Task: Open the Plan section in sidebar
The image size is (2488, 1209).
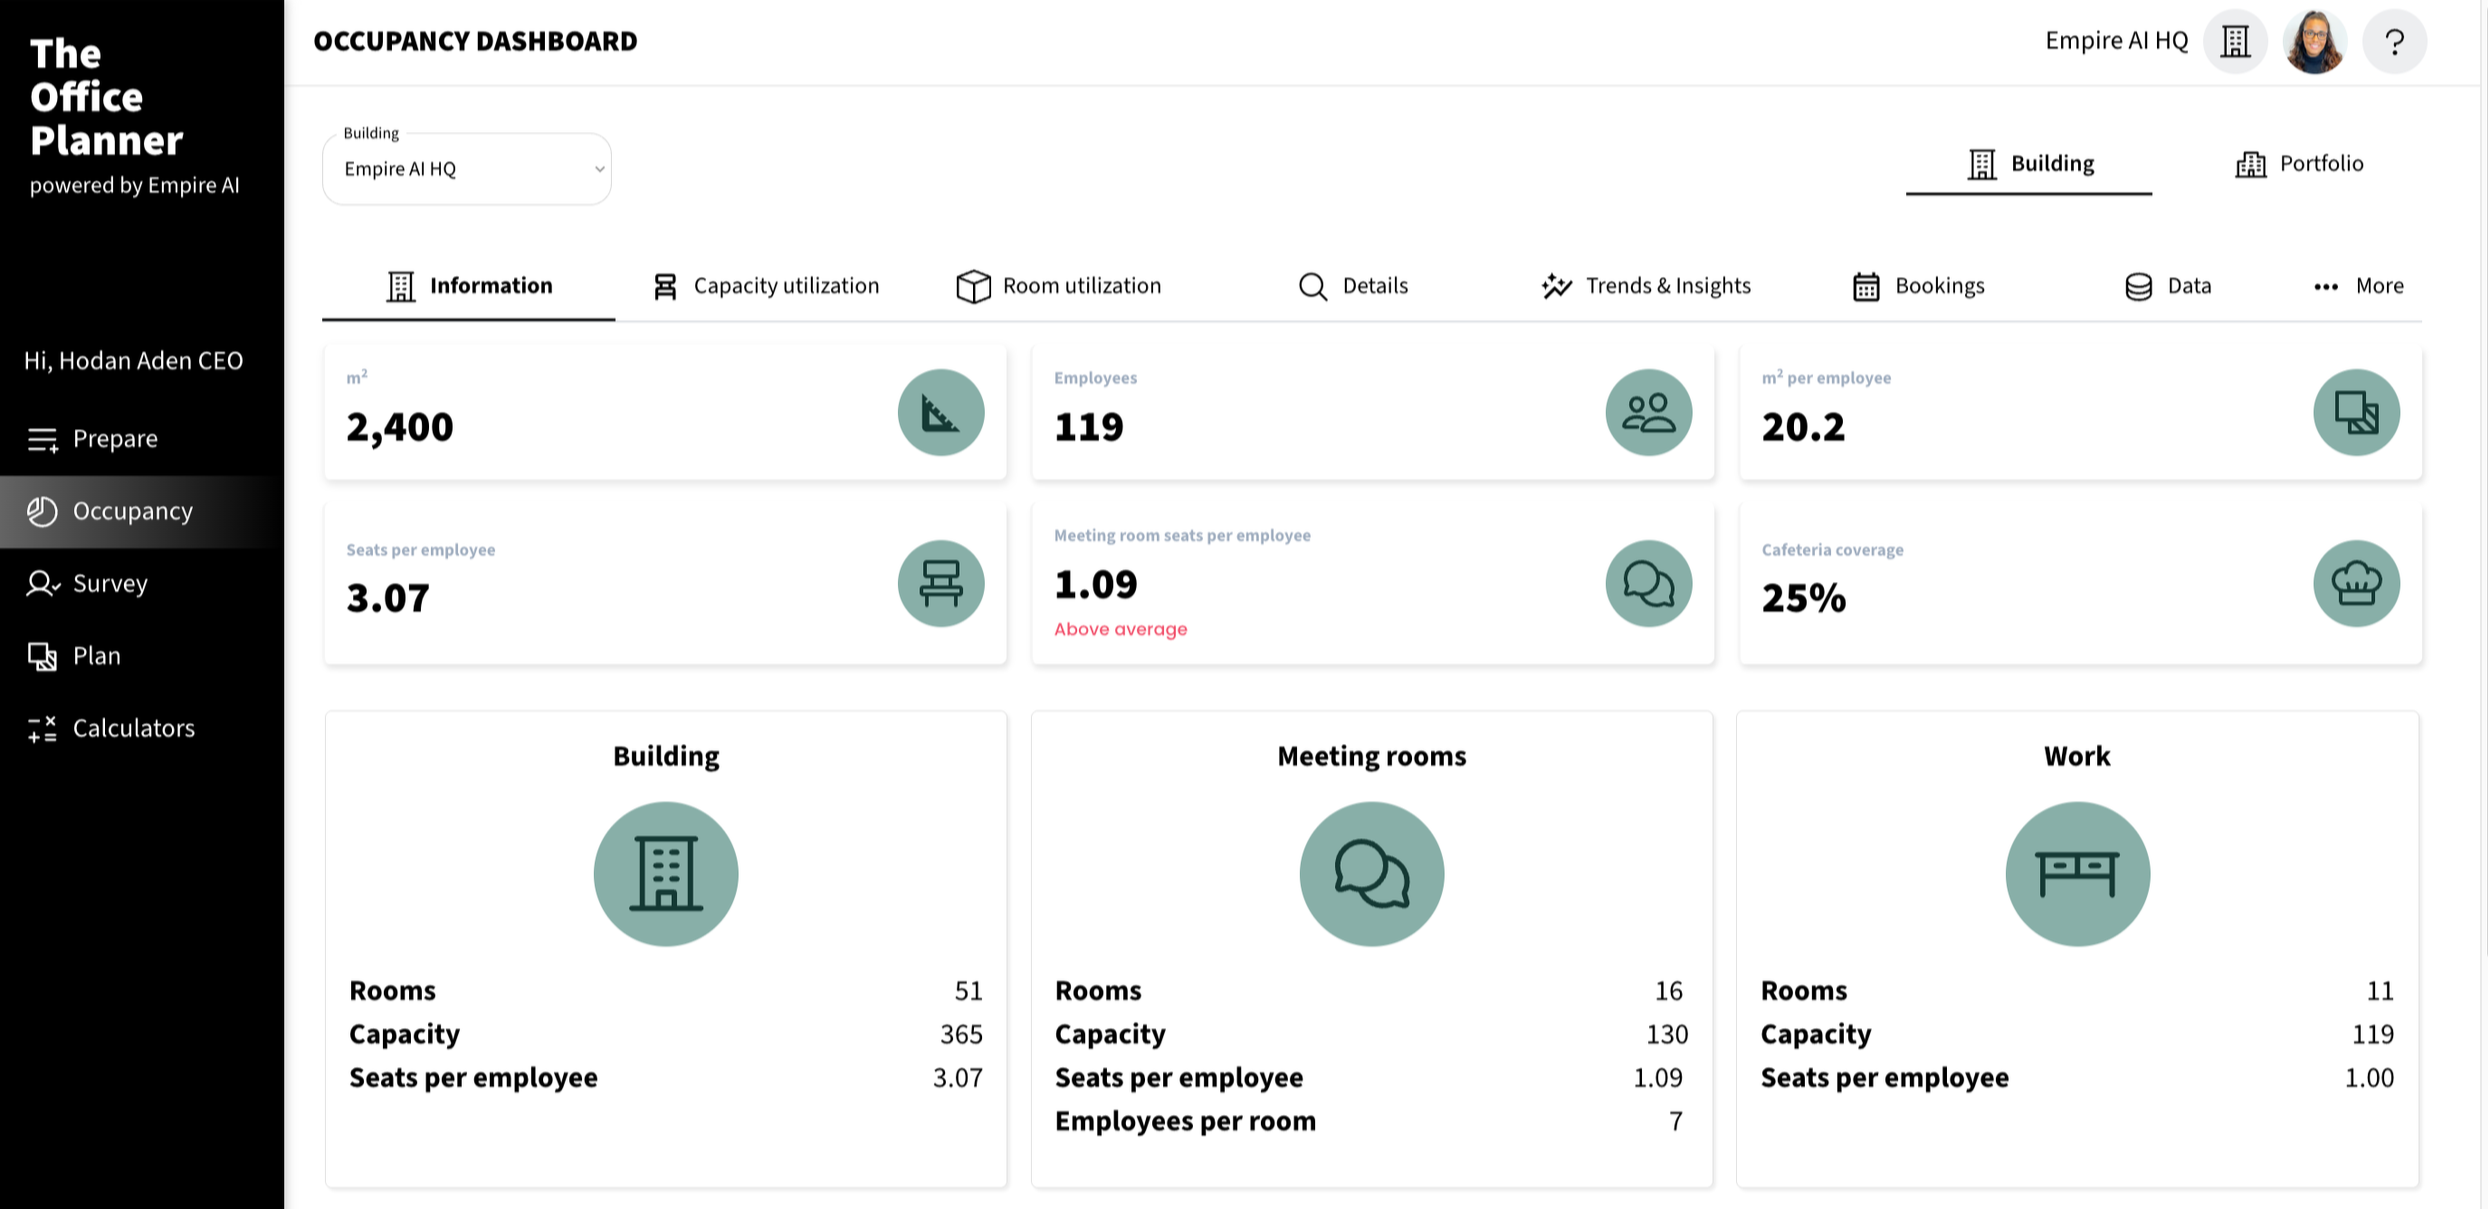Action: click(96, 656)
